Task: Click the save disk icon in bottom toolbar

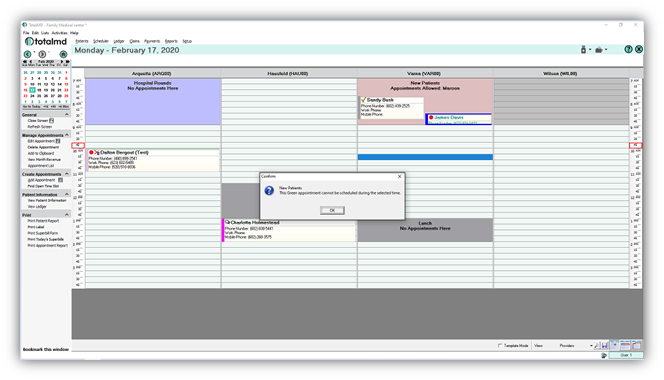Action: pyautogui.click(x=605, y=346)
